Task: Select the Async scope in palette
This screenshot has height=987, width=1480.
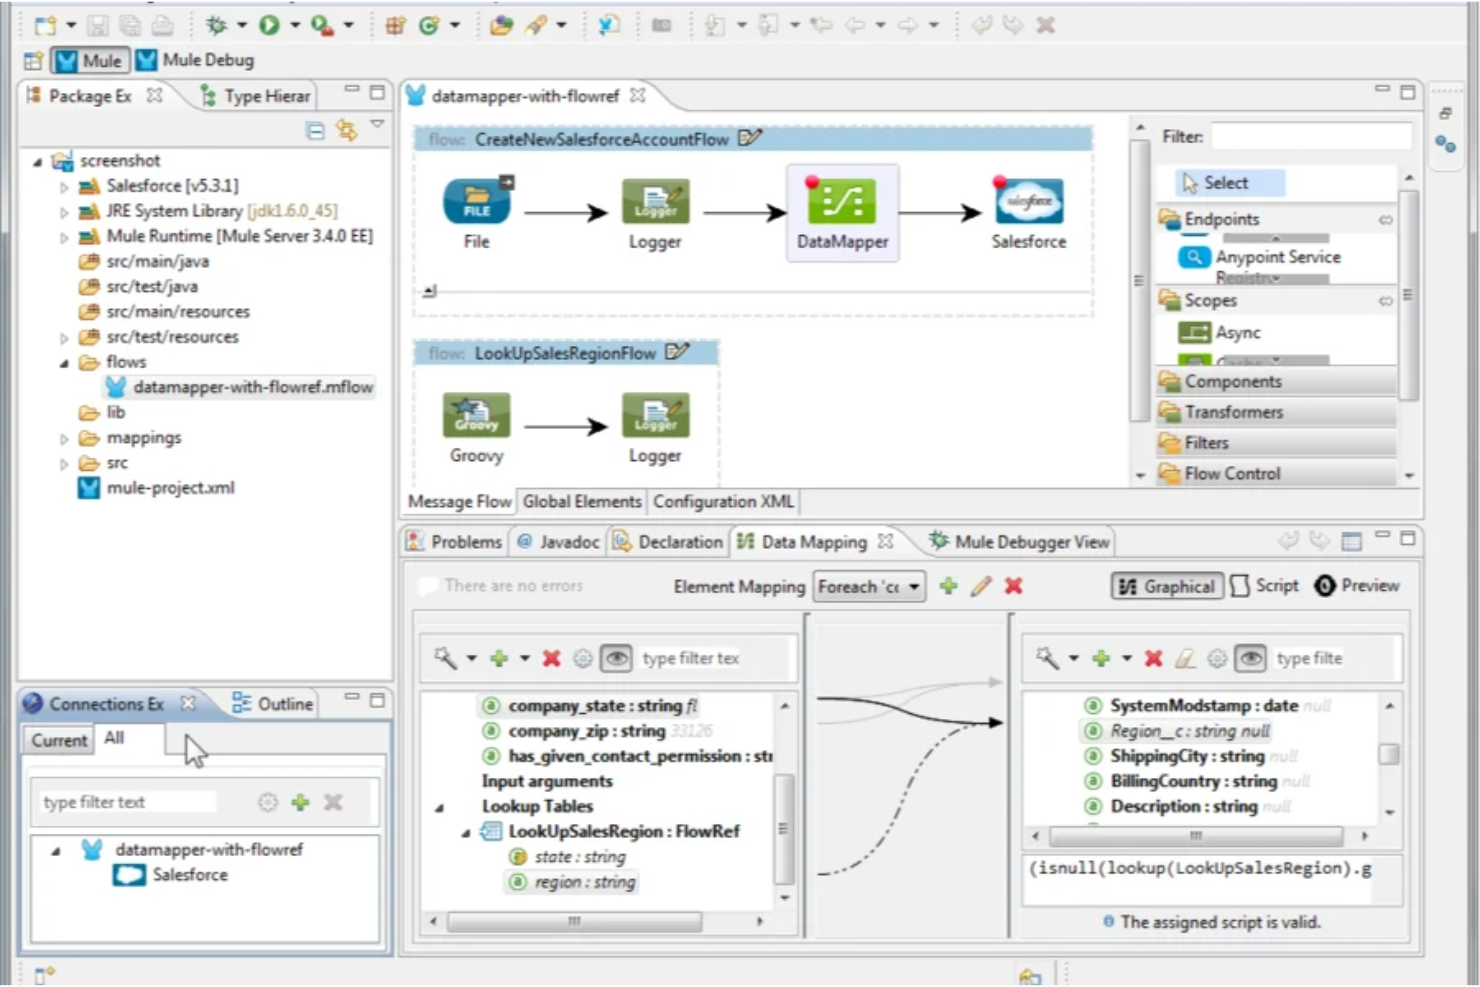Action: (1220, 332)
